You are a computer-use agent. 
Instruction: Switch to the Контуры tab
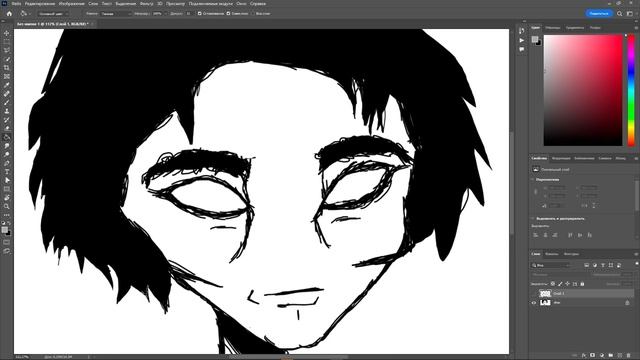(x=571, y=254)
